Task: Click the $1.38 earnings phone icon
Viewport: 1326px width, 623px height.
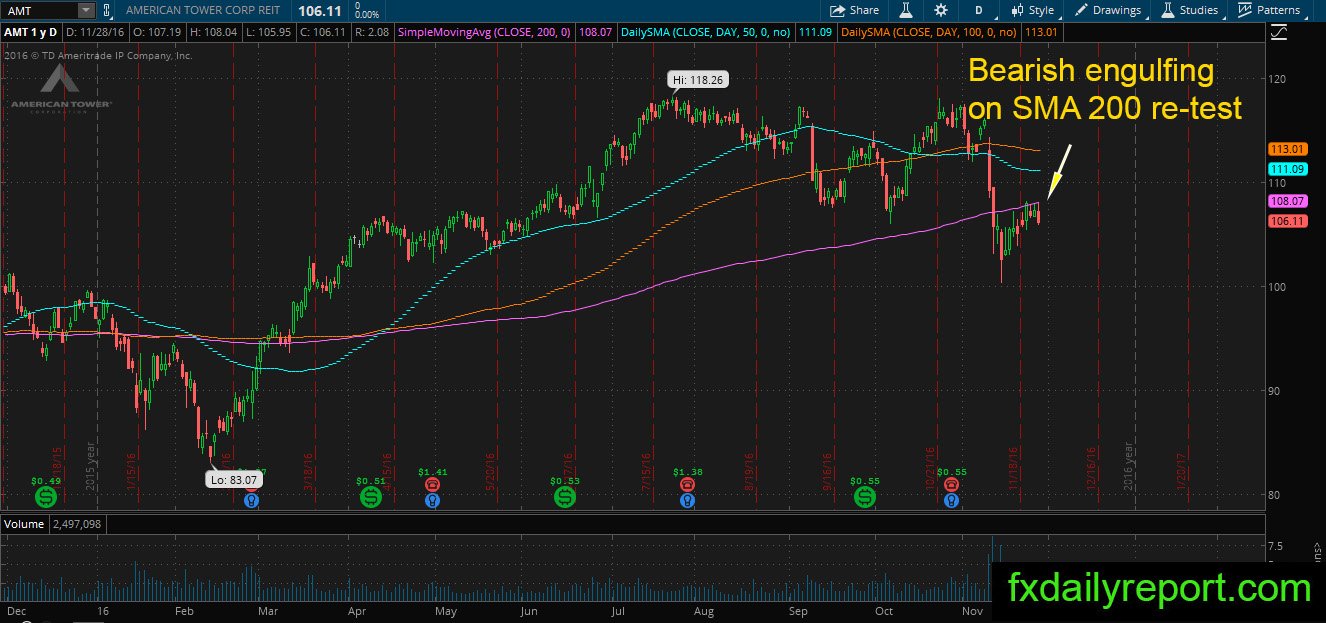Action: (687, 484)
